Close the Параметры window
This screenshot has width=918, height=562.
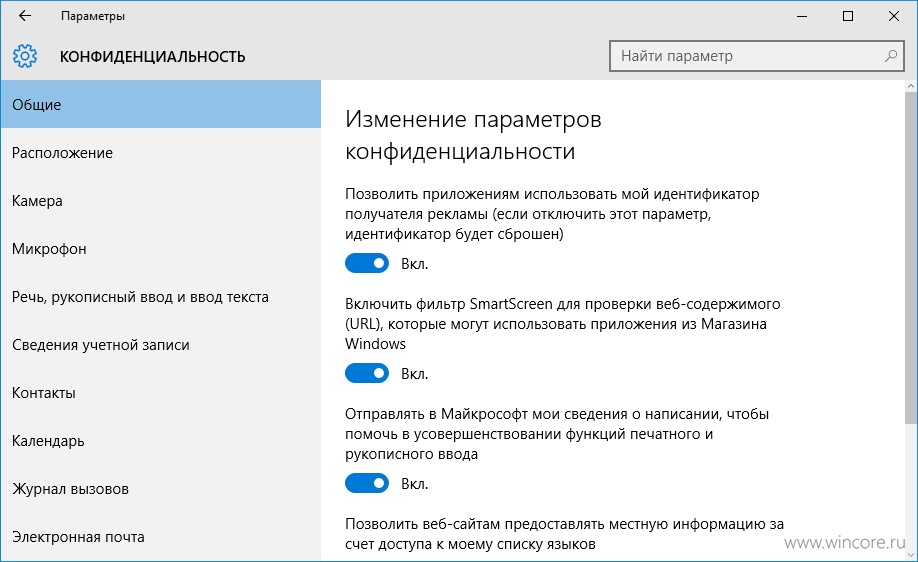pos(894,16)
